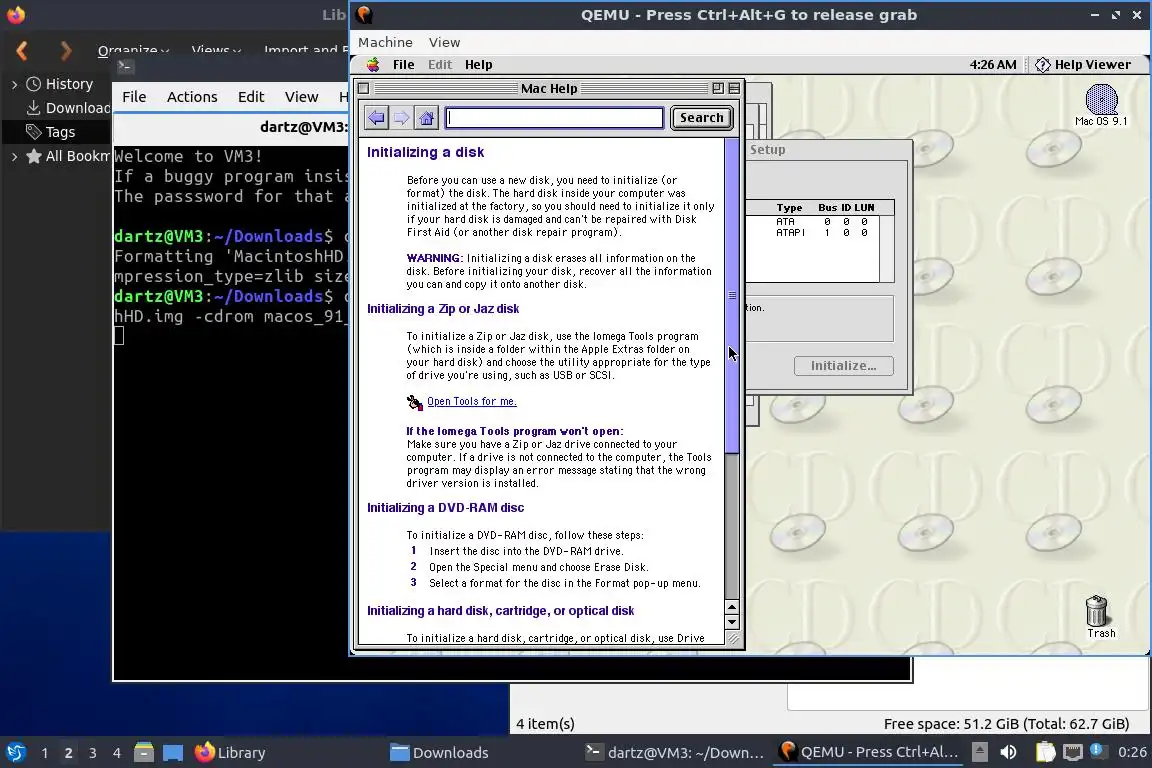The image size is (1152, 768).
Task: Click 'Initializing a hard disk, cartridge, or optical disk' heading
Action: [500, 611]
